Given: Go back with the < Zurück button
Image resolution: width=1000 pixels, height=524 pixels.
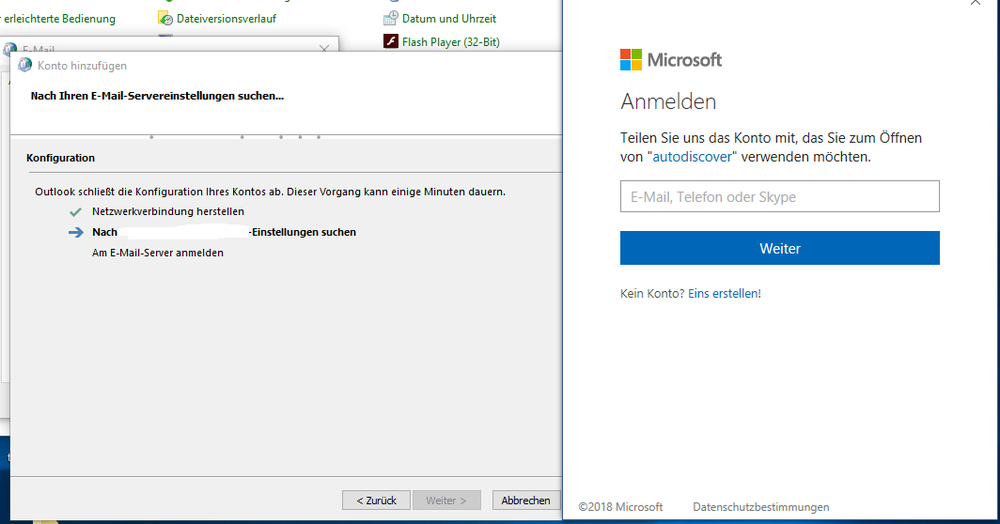Looking at the screenshot, I should tap(376, 500).
